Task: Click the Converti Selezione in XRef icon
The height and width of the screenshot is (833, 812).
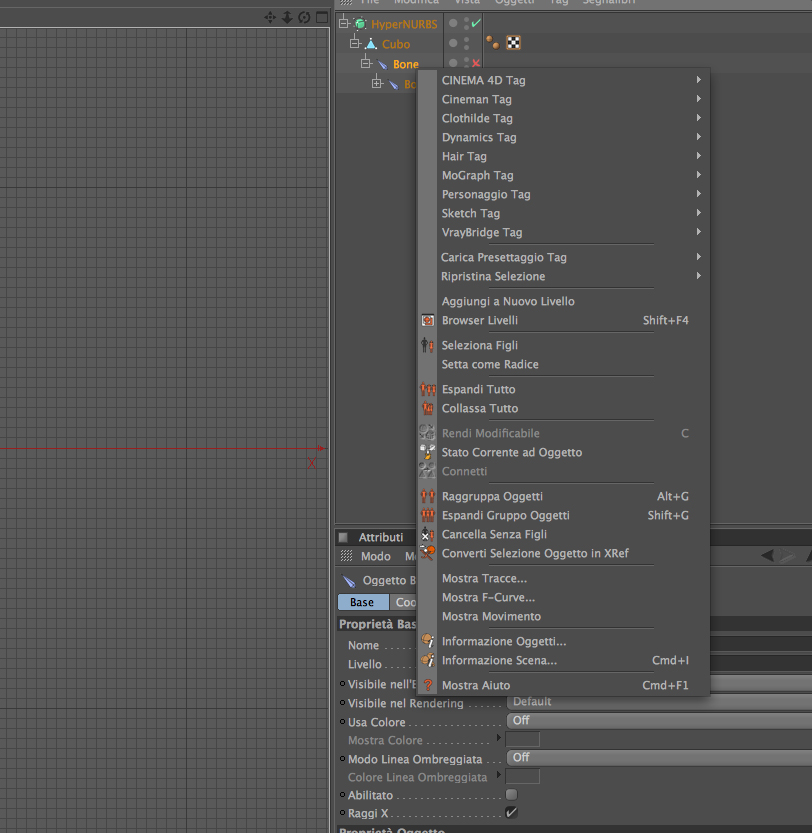Action: (427, 553)
